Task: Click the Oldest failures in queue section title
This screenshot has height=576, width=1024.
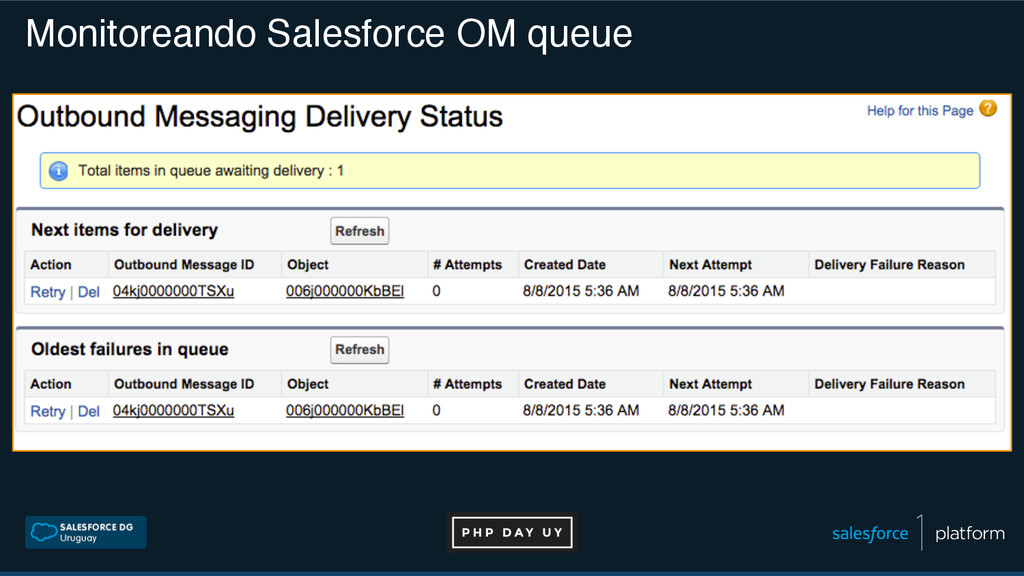Action: coord(129,349)
